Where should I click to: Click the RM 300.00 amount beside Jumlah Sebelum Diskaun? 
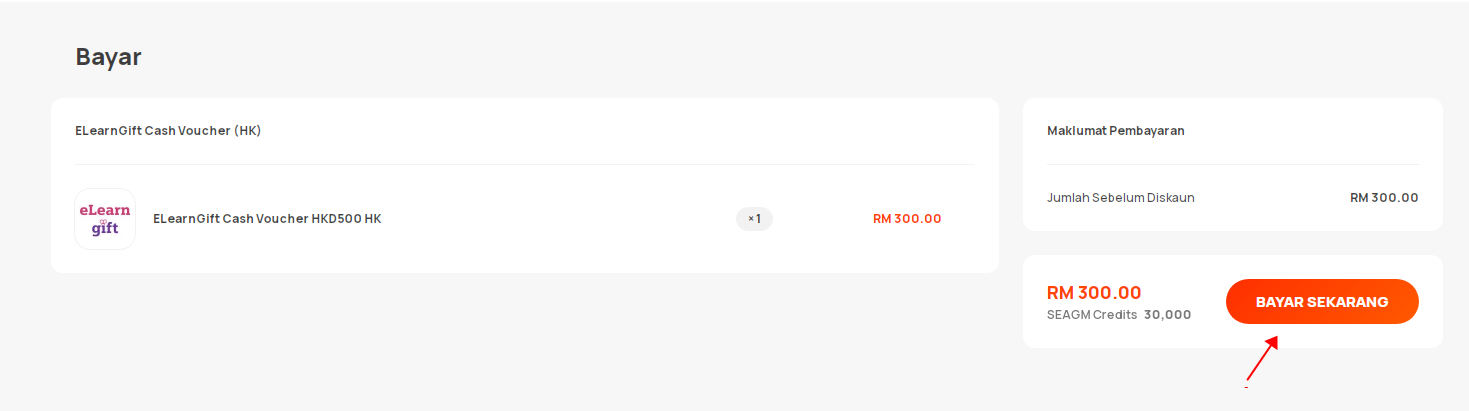coord(1384,198)
